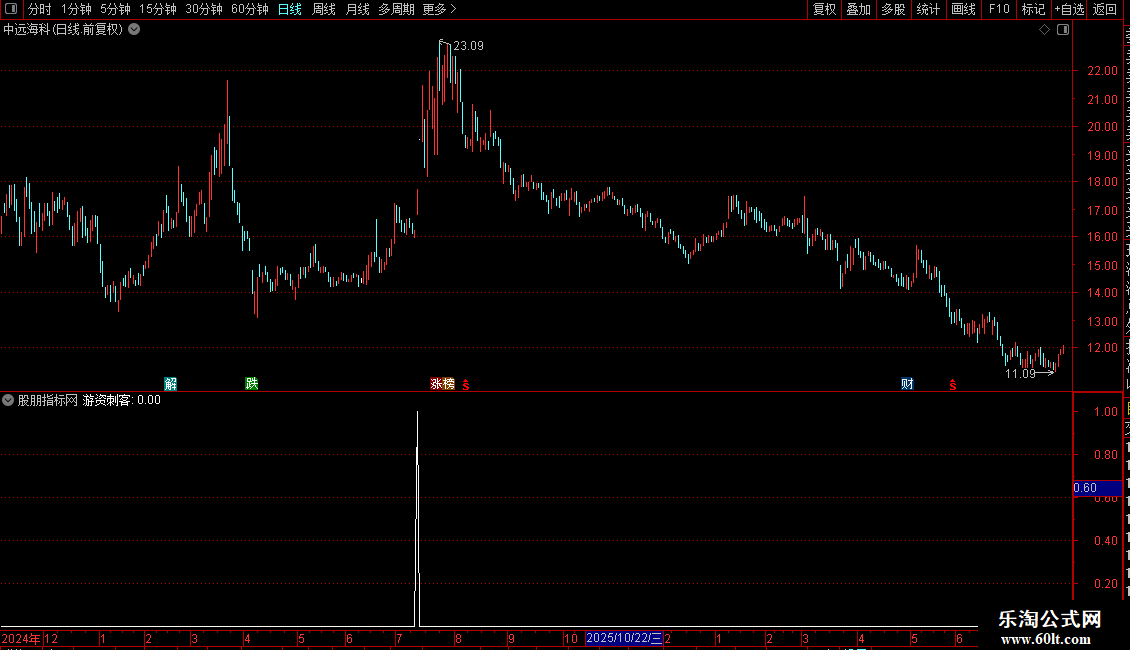This screenshot has width=1130, height=650.
Task: Toggle the sidebar panel icon at top-left
Action: pyautogui.click(x=11, y=9)
